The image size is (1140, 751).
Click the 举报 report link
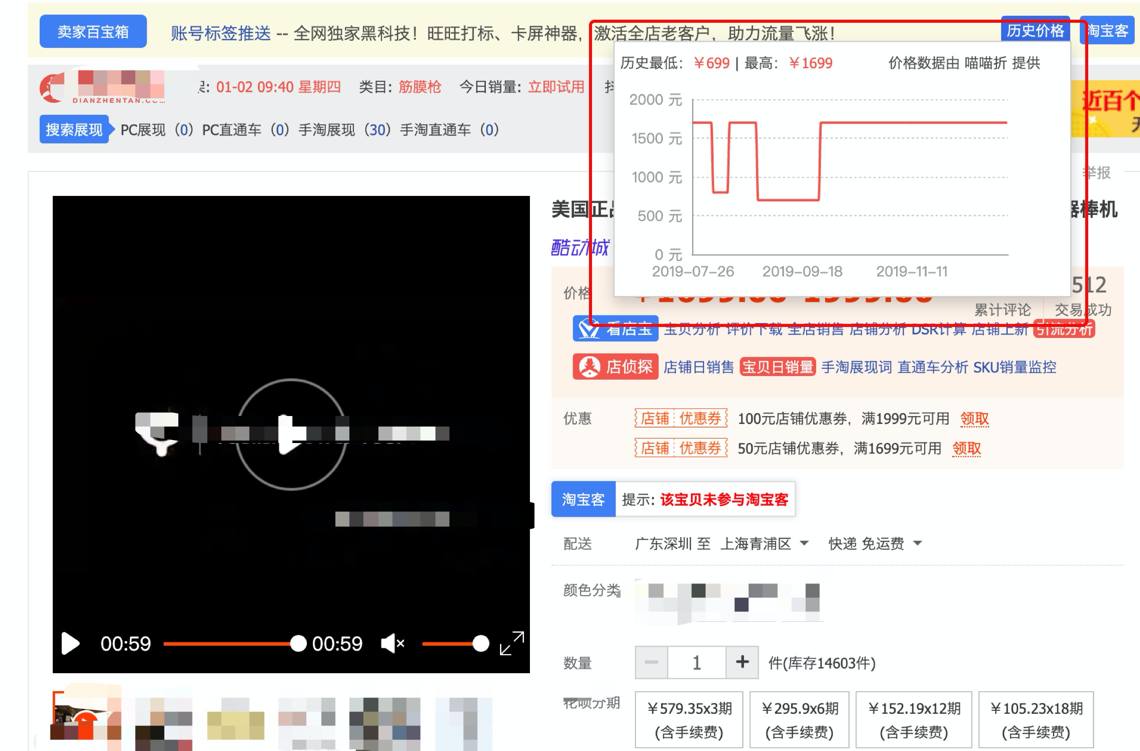point(1098,172)
